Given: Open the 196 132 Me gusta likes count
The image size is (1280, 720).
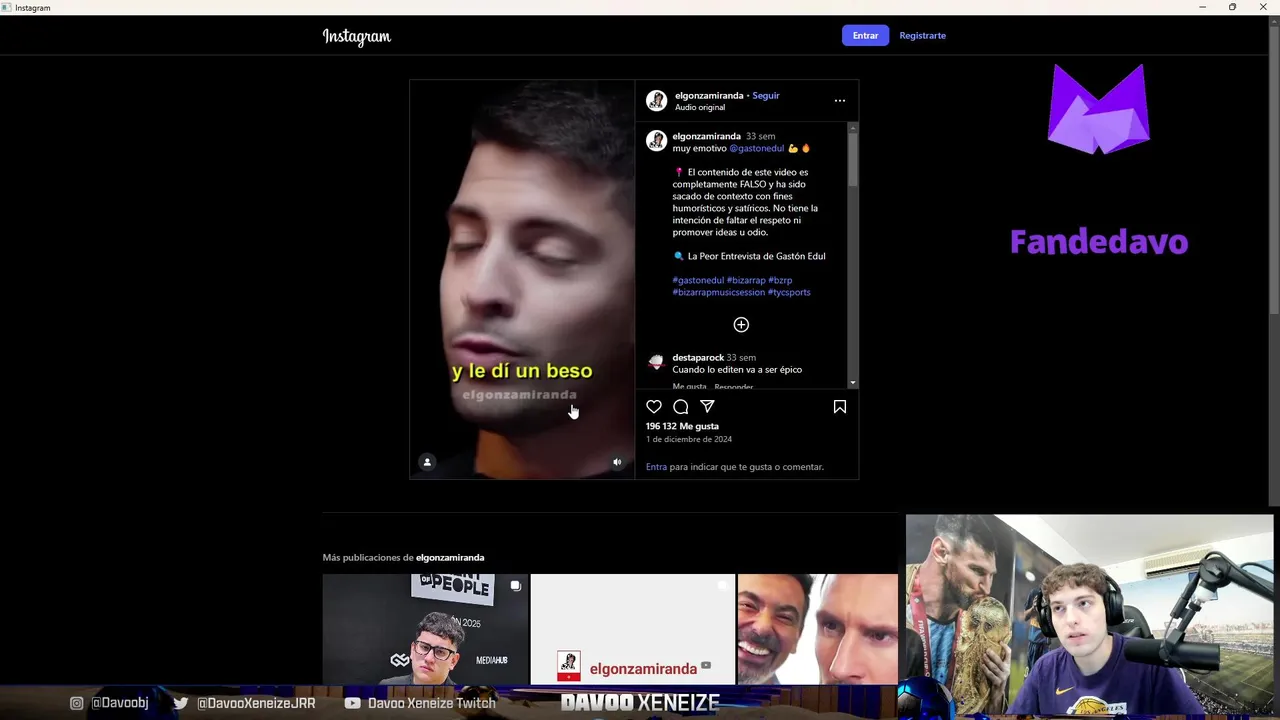Looking at the screenshot, I should 682,426.
